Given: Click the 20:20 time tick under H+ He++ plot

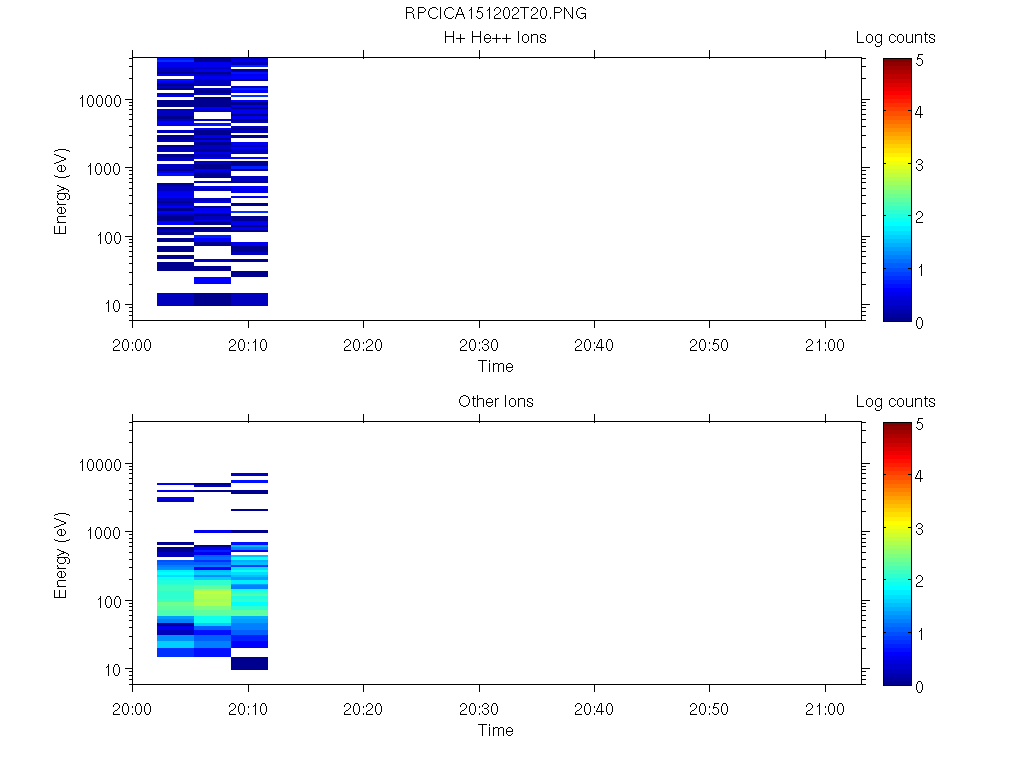Looking at the screenshot, I should point(363,345).
